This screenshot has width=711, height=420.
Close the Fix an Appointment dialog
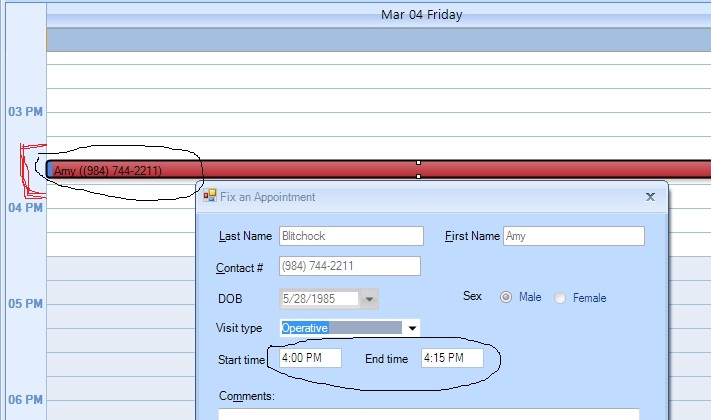click(650, 197)
